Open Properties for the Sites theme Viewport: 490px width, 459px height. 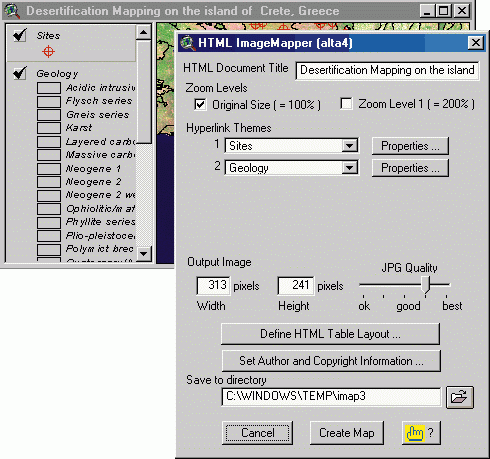tap(410, 146)
